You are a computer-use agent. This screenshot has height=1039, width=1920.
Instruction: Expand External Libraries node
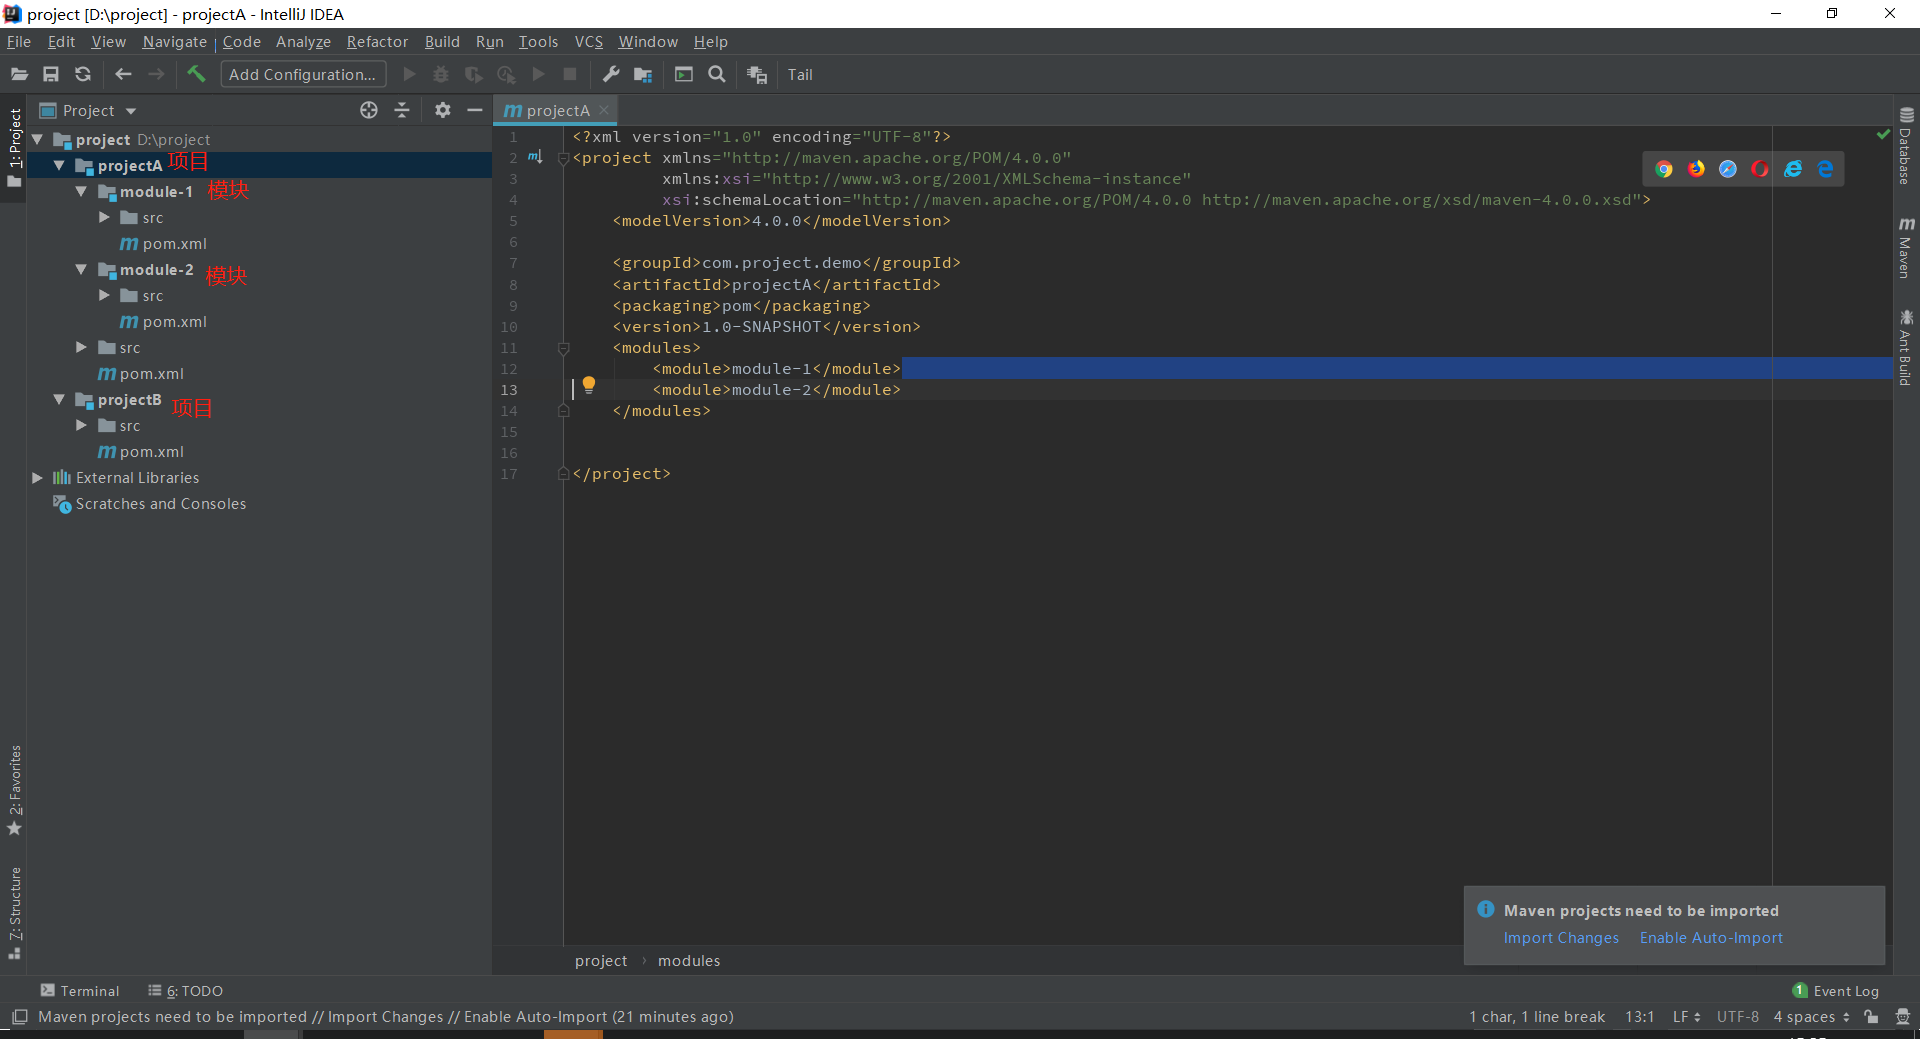click(37, 478)
